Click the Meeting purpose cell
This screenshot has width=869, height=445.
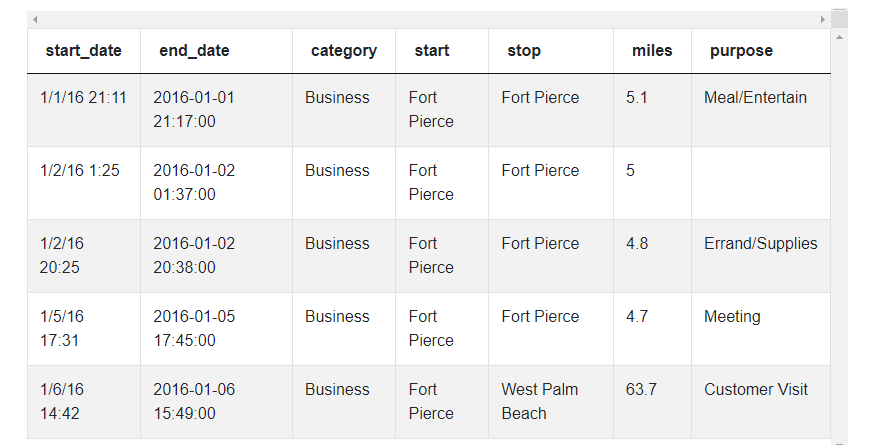[x=732, y=317]
